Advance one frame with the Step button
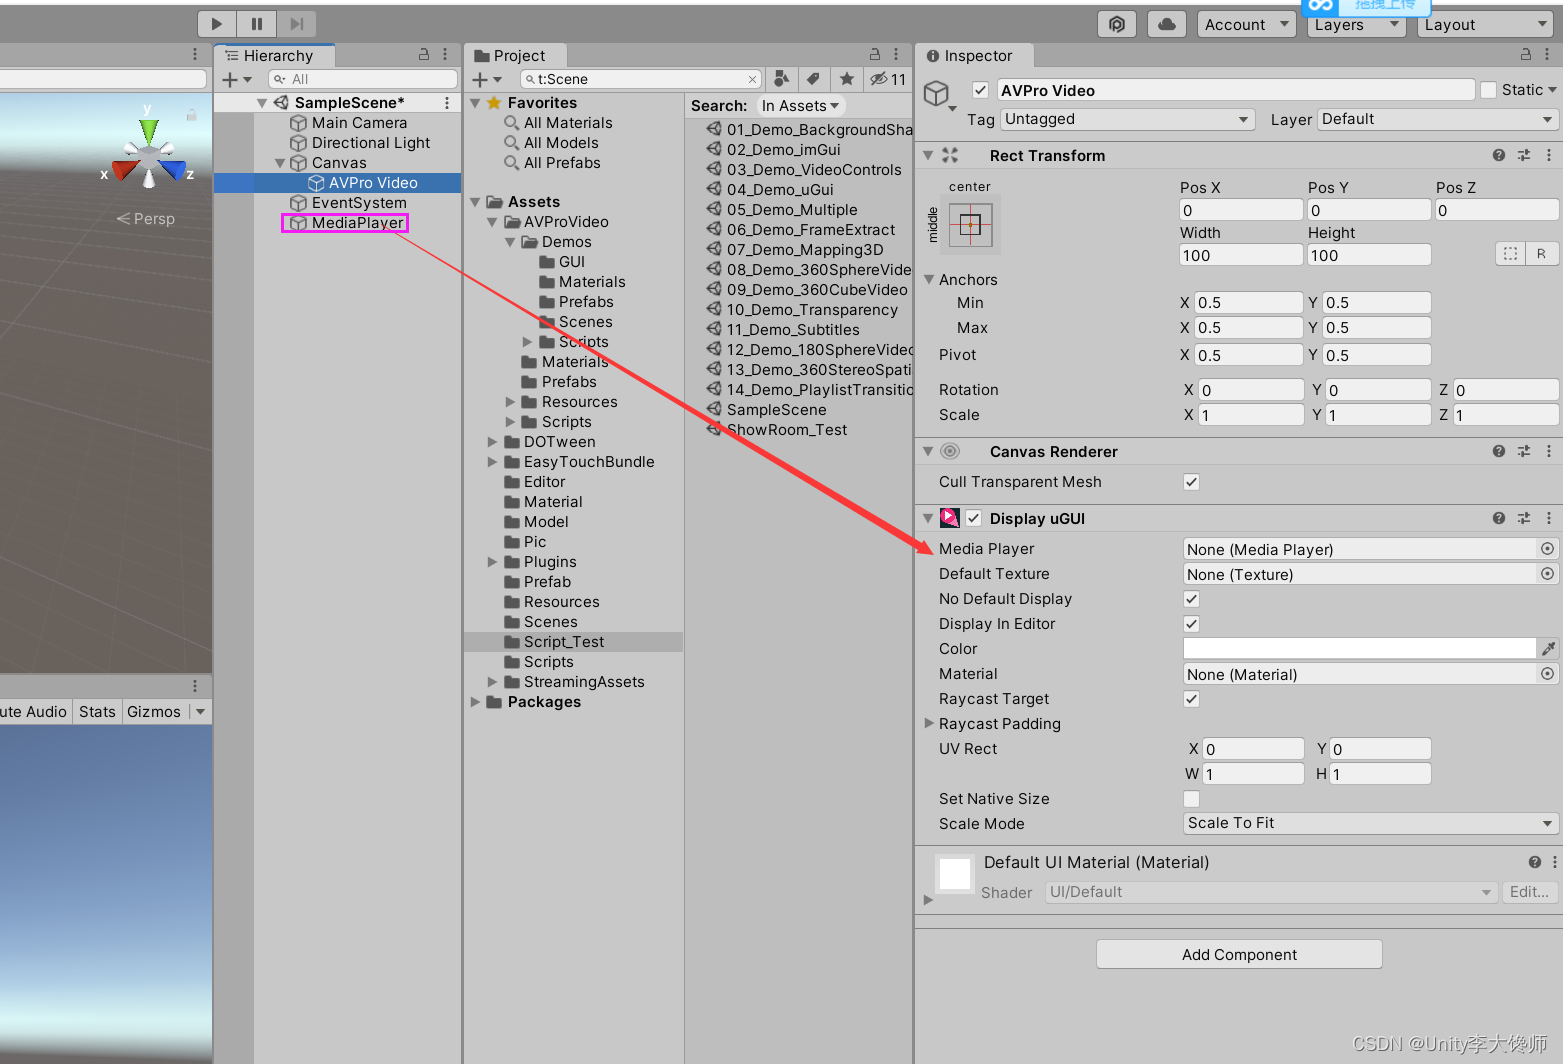This screenshot has width=1563, height=1064. tap(296, 24)
